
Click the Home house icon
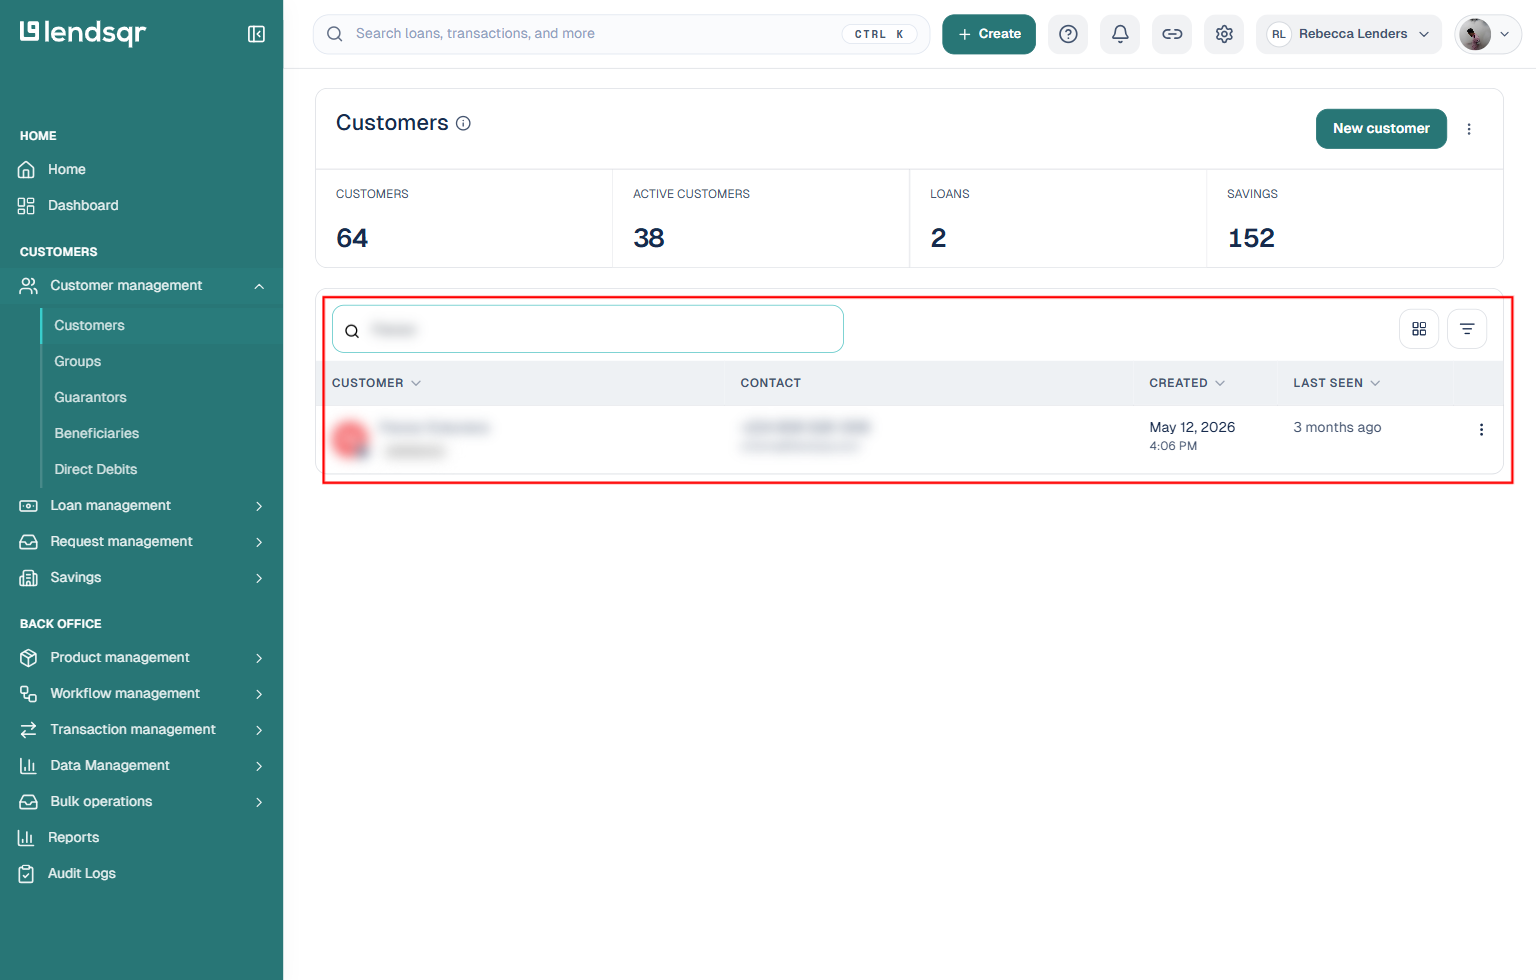pyautogui.click(x=27, y=170)
